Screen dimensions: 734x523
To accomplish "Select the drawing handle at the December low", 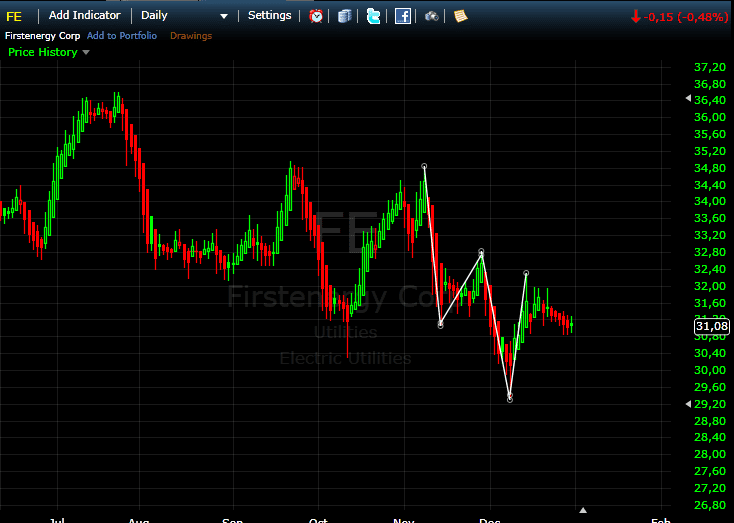I will coord(510,399).
